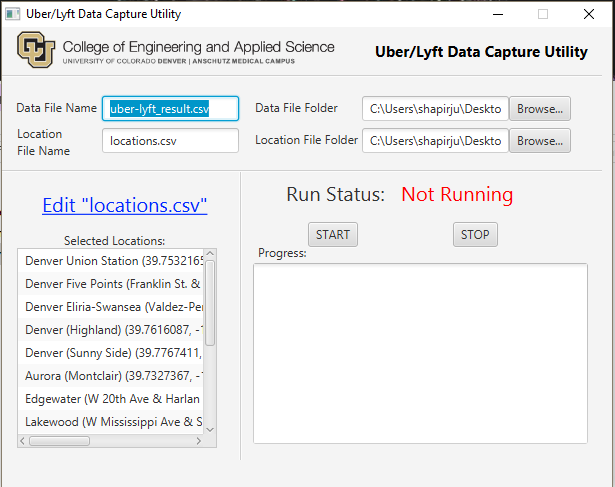The width and height of the screenshot is (615, 487).
Task: Click the app icon in the title bar
Action: (x=12, y=14)
